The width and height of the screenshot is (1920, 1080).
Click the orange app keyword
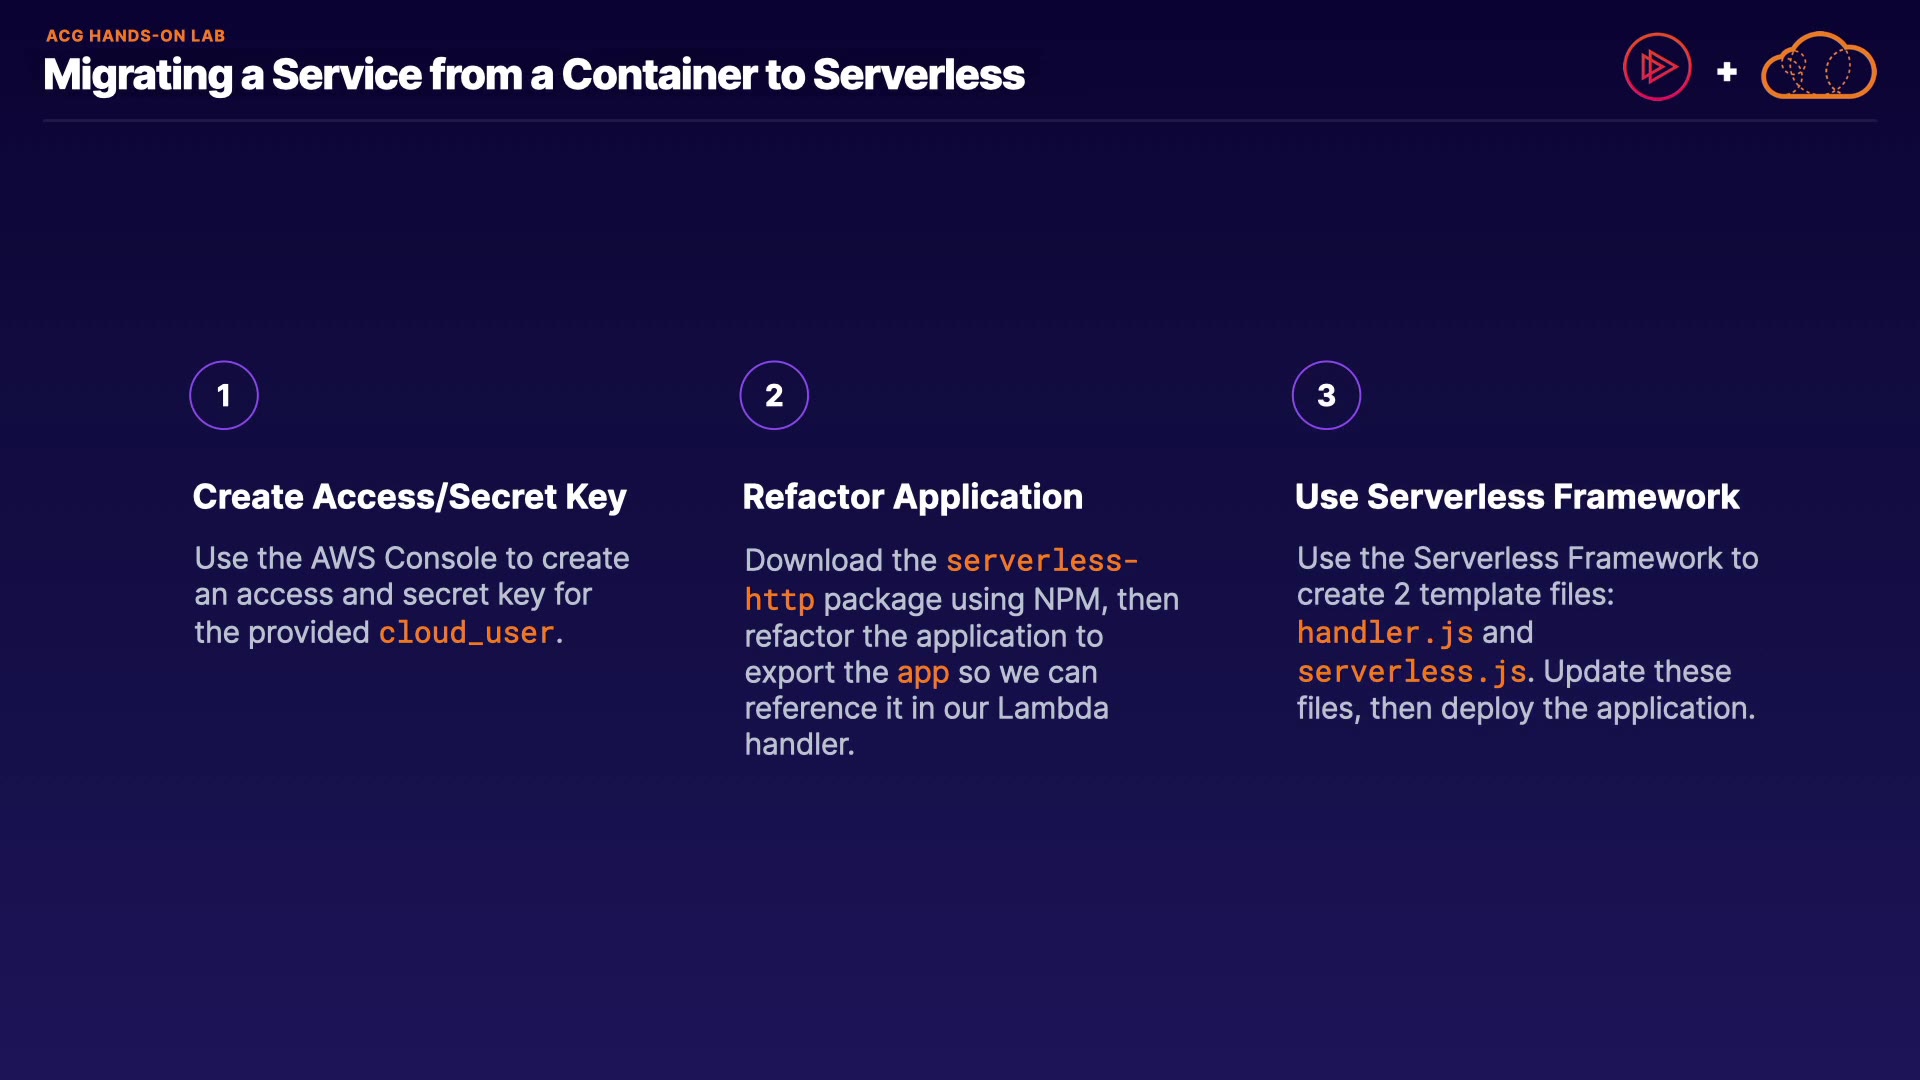tap(922, 673)
